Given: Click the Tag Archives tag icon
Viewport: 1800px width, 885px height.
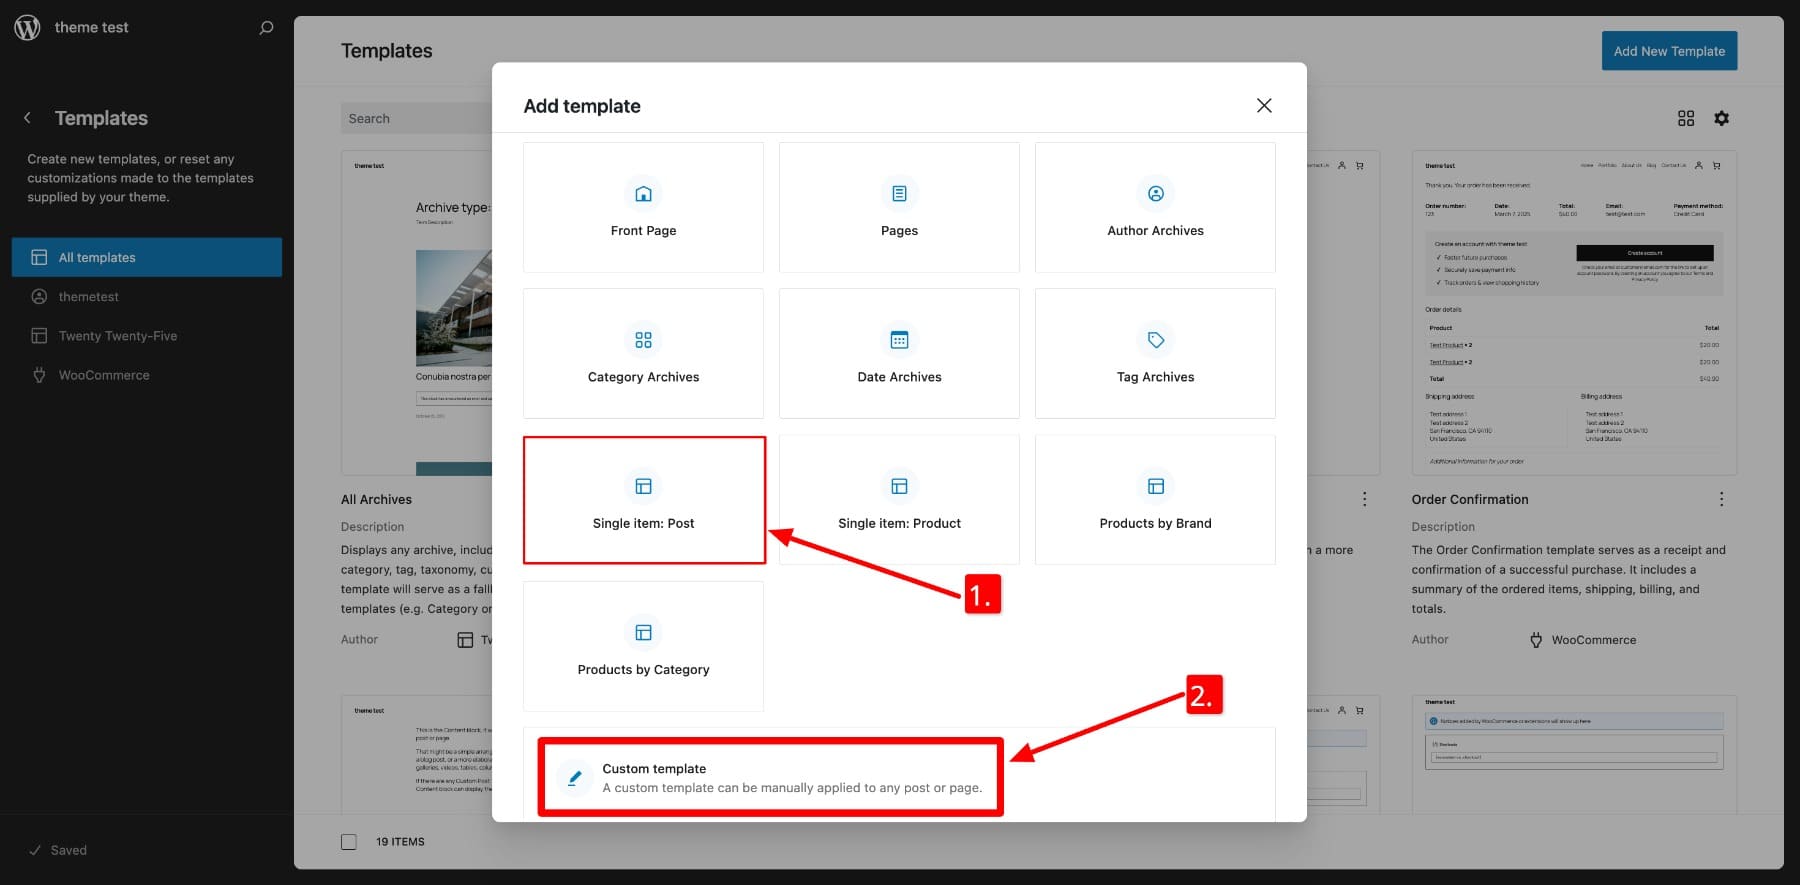Looking at the screenshot, I should [1155, 340].
